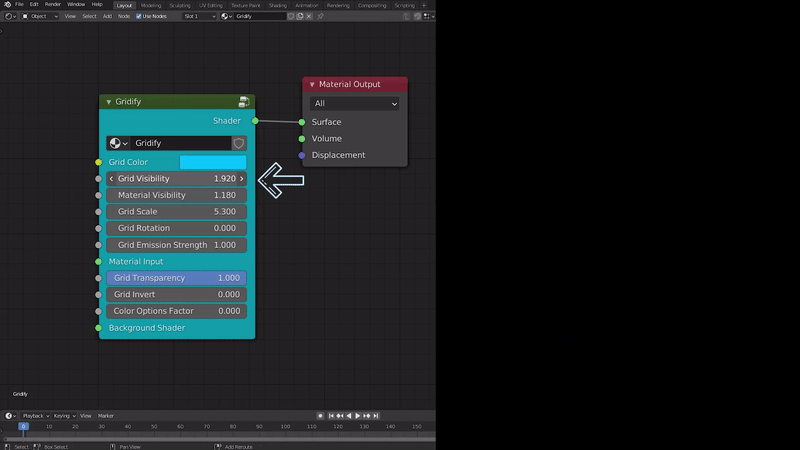Increase Grid Visibility with right arrow
The image size is (800, 450).
[242, 179]
